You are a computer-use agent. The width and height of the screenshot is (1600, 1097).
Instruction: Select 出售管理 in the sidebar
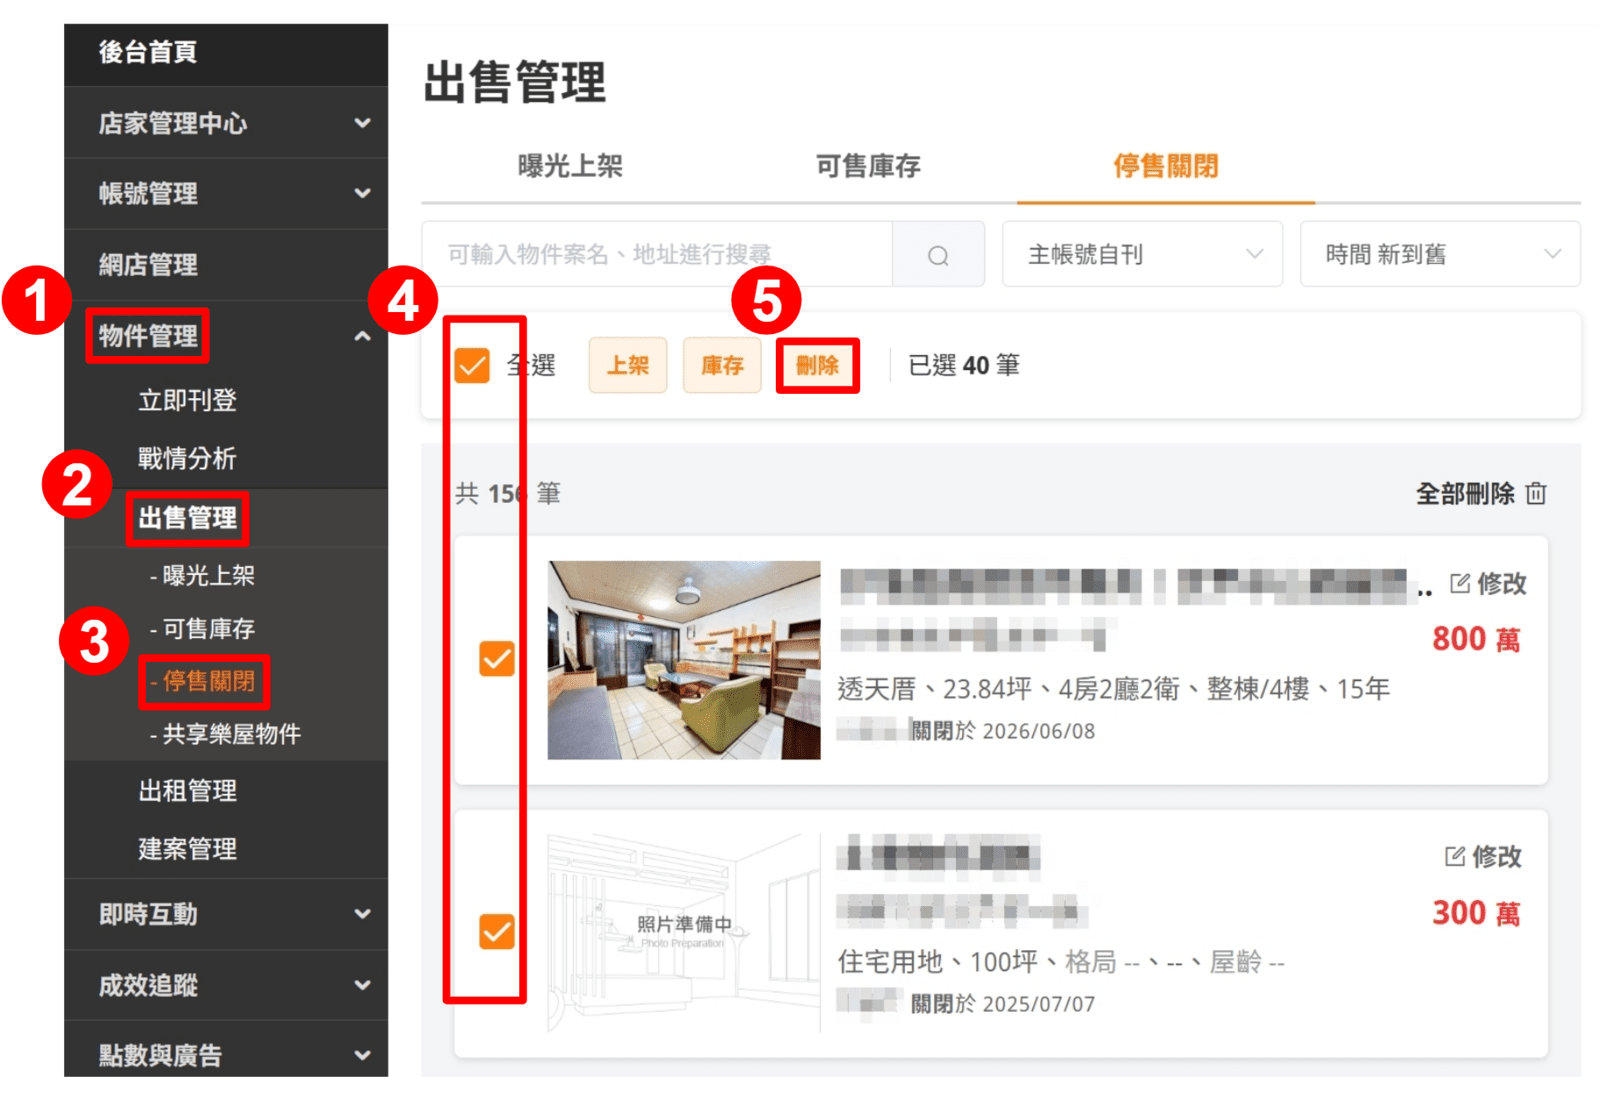pos(188,518)
